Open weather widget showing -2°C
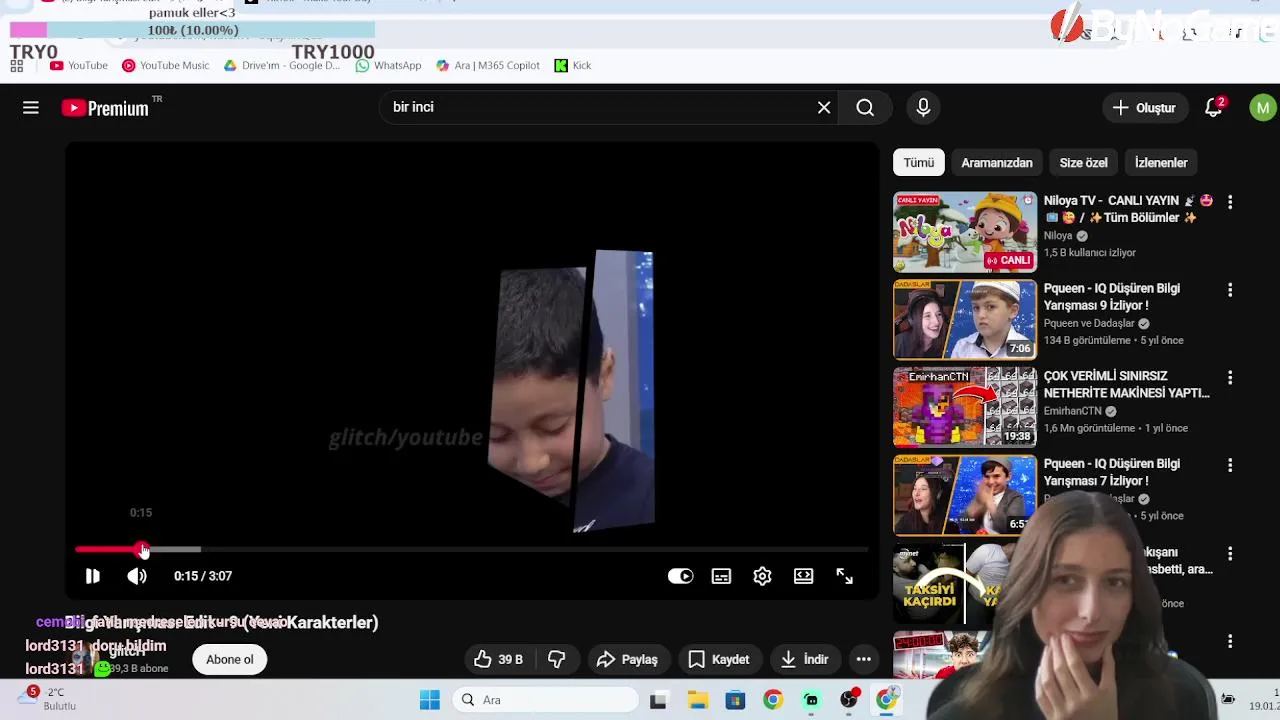1280x720 pixels. (x=48, y=699)
